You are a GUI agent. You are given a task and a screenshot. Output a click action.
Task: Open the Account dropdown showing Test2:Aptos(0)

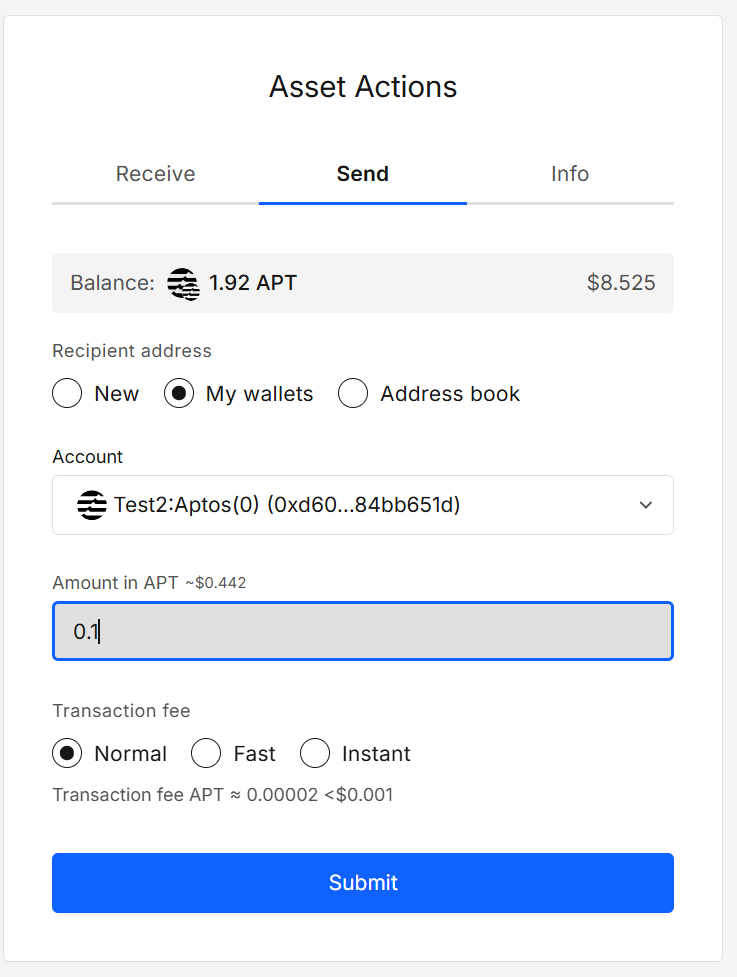pos(340,505)
